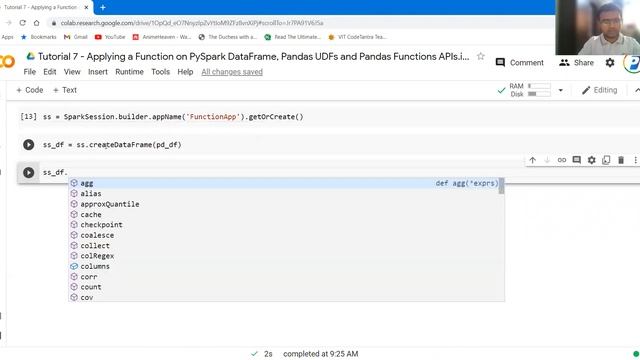640x360 pixels.
Task: Open VIT CodeTantra bookmark
Action: point(357,37)
